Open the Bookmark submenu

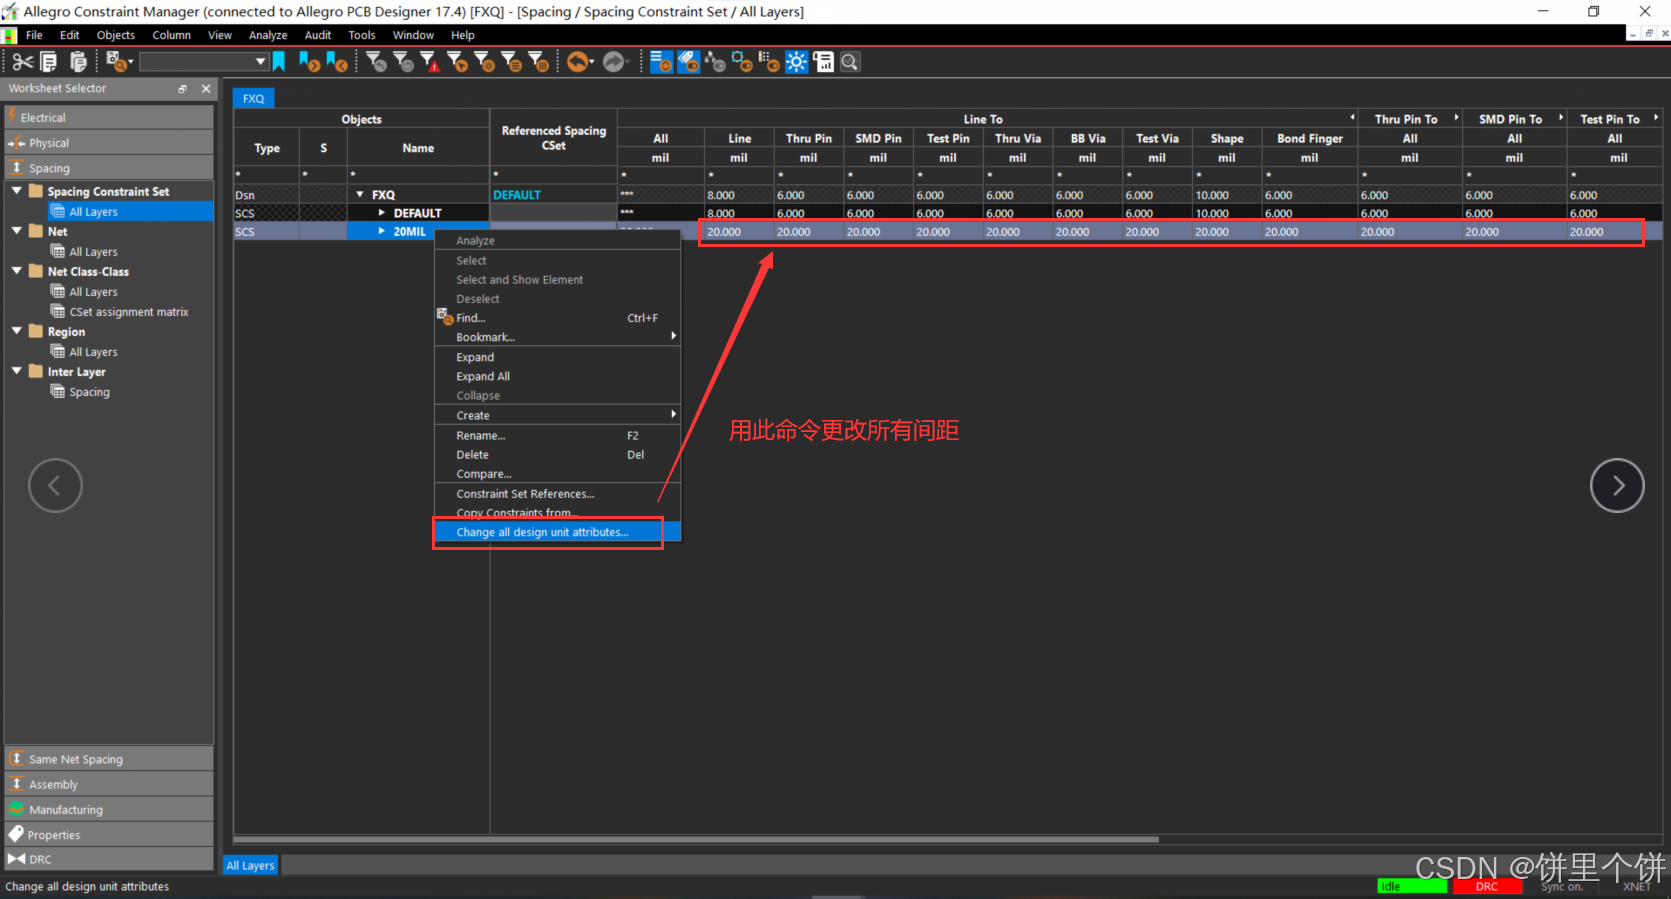[x=557, y=338]
